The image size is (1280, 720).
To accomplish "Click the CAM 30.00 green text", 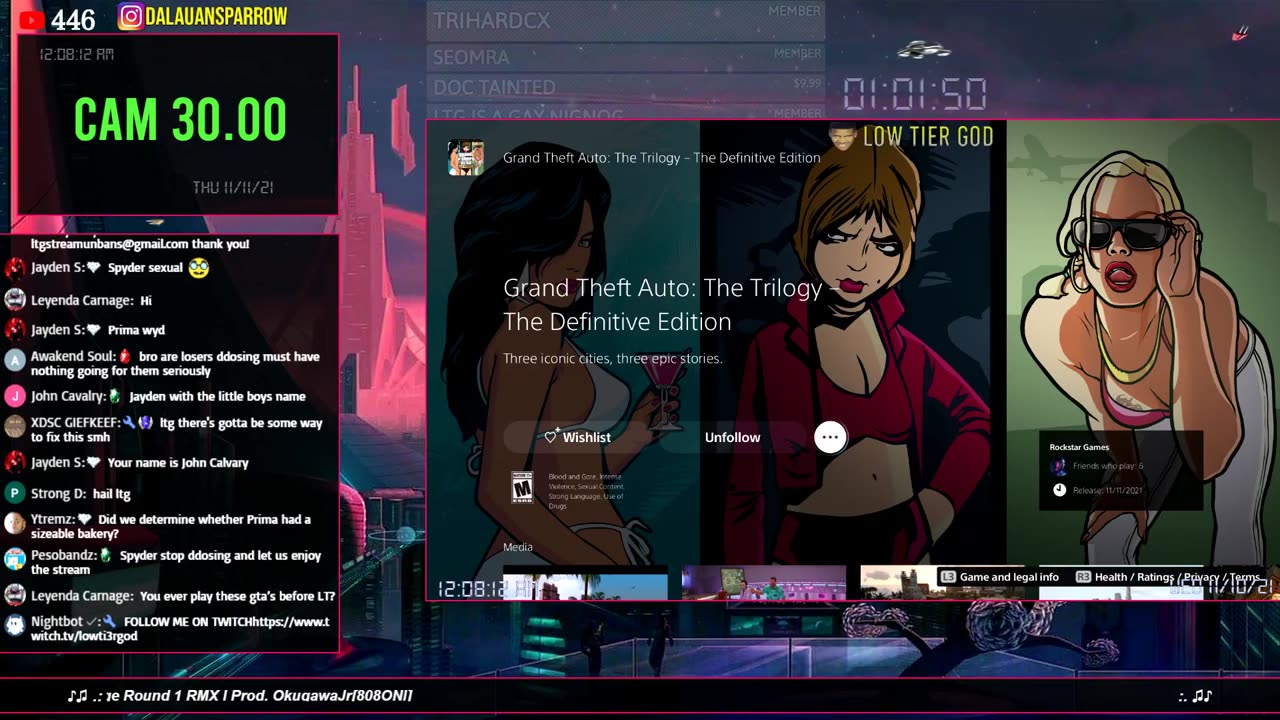I will (180, 121).
